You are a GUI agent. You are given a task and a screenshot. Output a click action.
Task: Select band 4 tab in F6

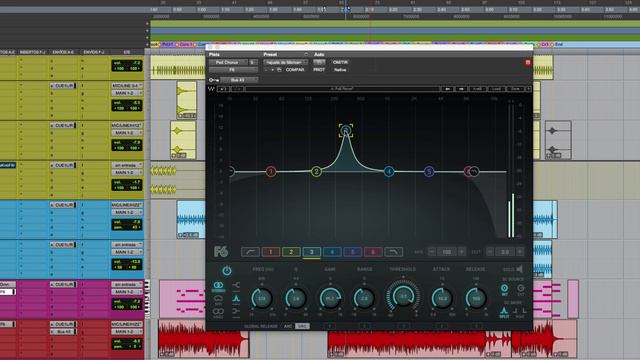tap(332, 252)
